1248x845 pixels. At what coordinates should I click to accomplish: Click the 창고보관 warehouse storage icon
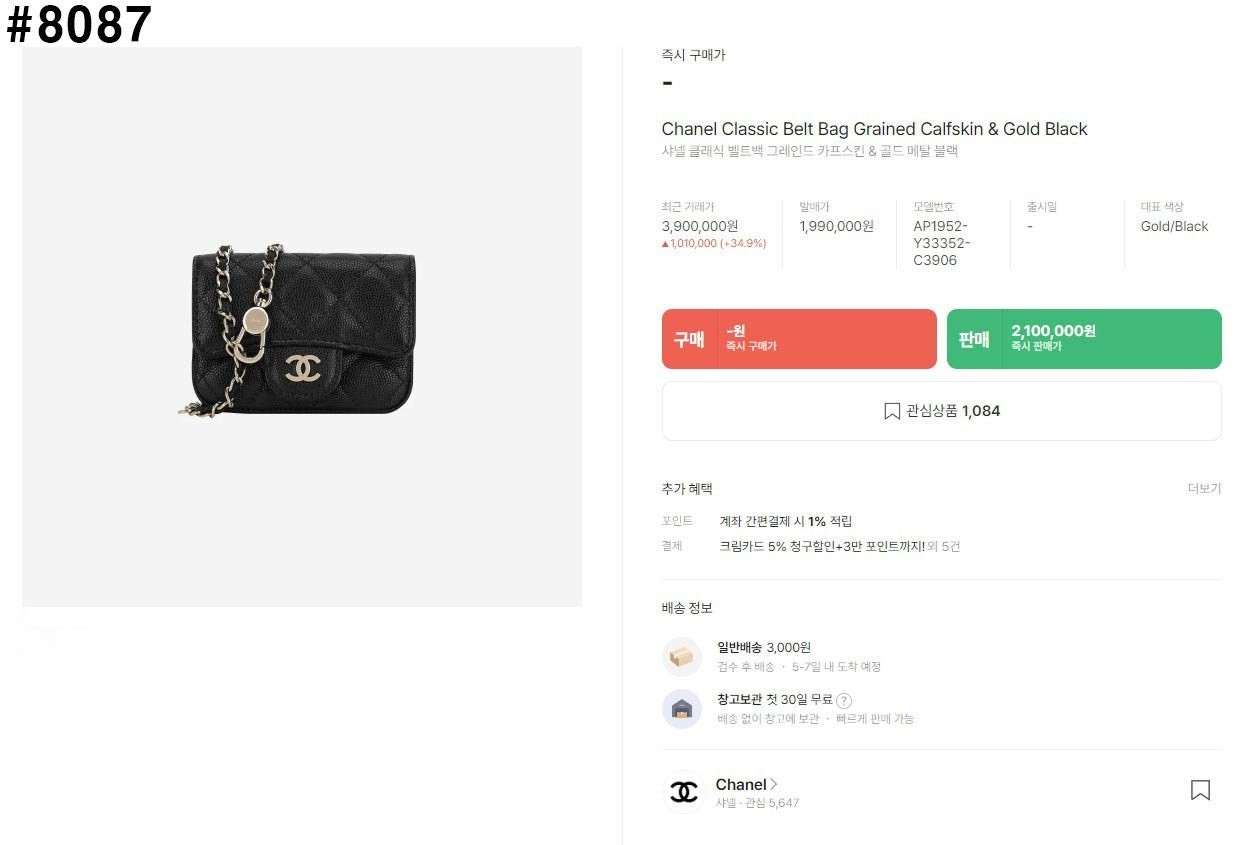point(682,709)
